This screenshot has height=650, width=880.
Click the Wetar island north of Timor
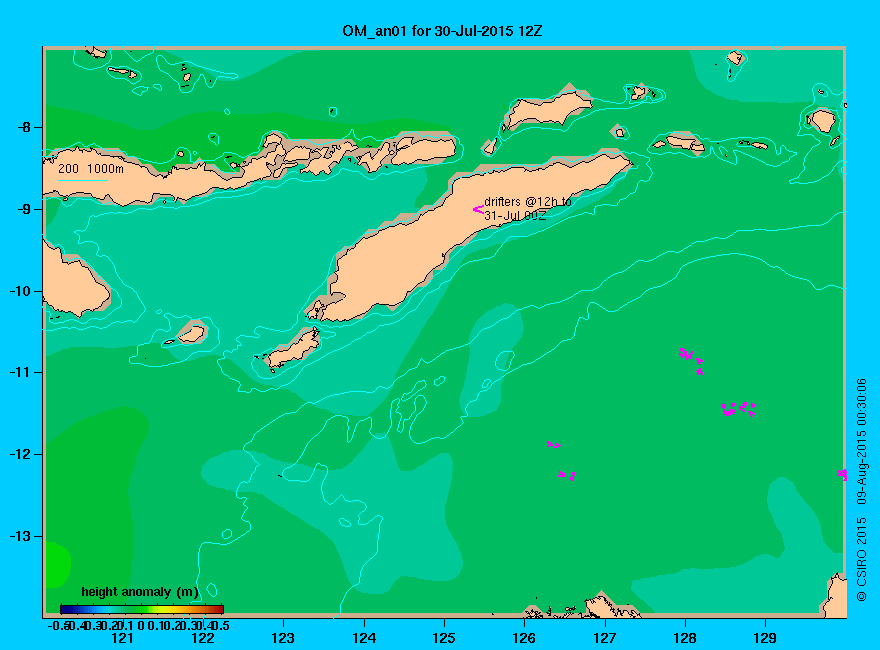(x=547, y=109)
